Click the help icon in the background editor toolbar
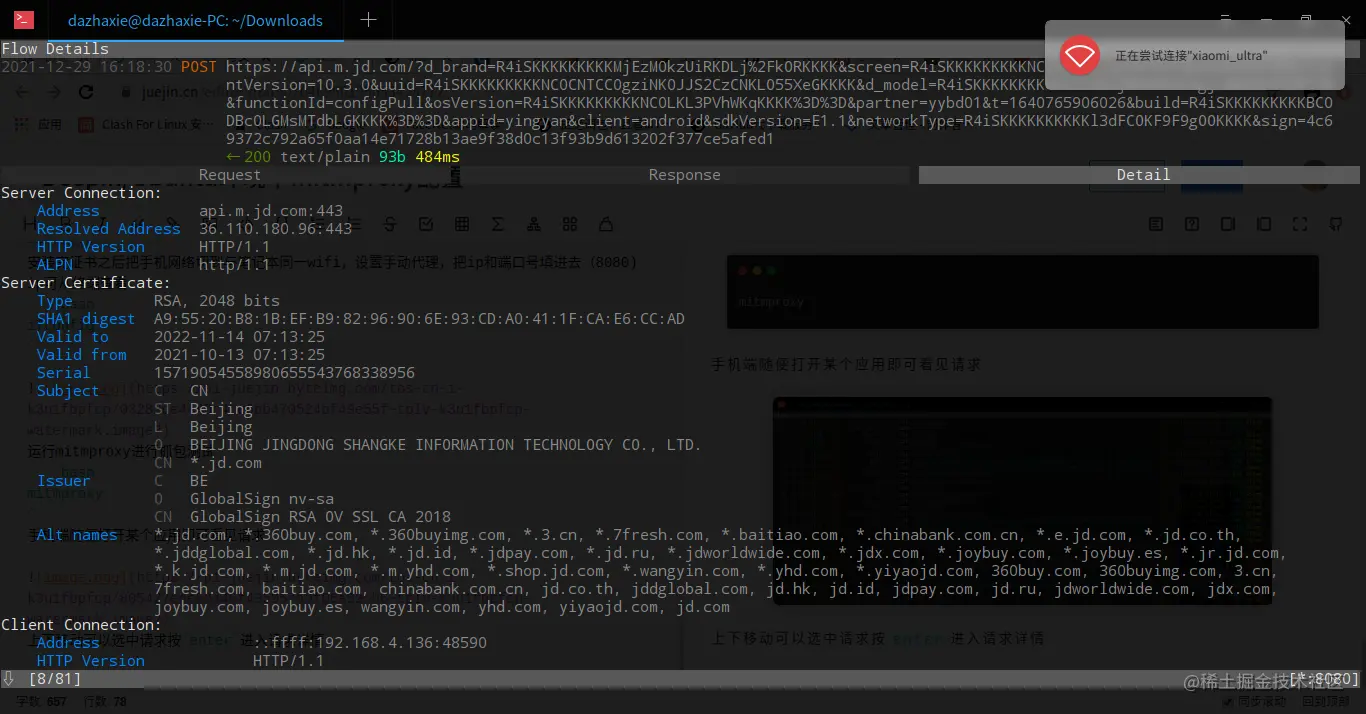1366x714 pixels. pyautogui.click(x=1191, y=224)
